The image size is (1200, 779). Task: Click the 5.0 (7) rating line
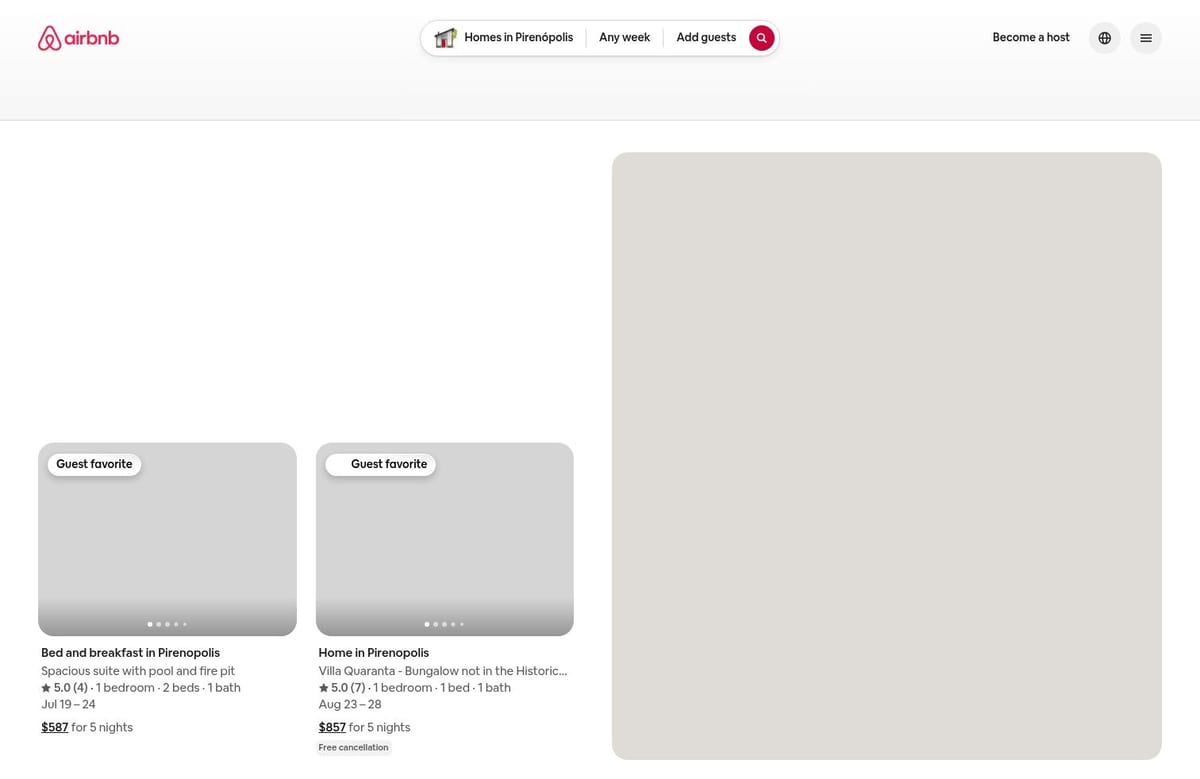click(415, 688)
